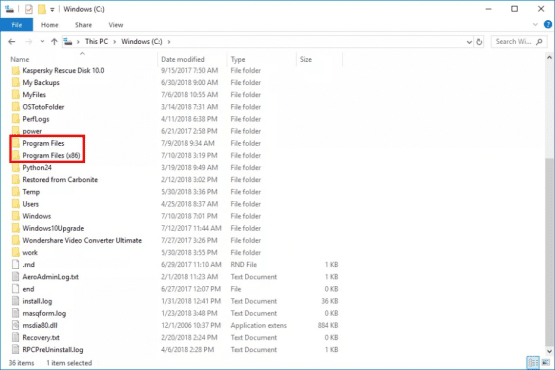
Task: Select the Windows10Upgrade folder
Action: pyautogui.click(x=53, y=228)
